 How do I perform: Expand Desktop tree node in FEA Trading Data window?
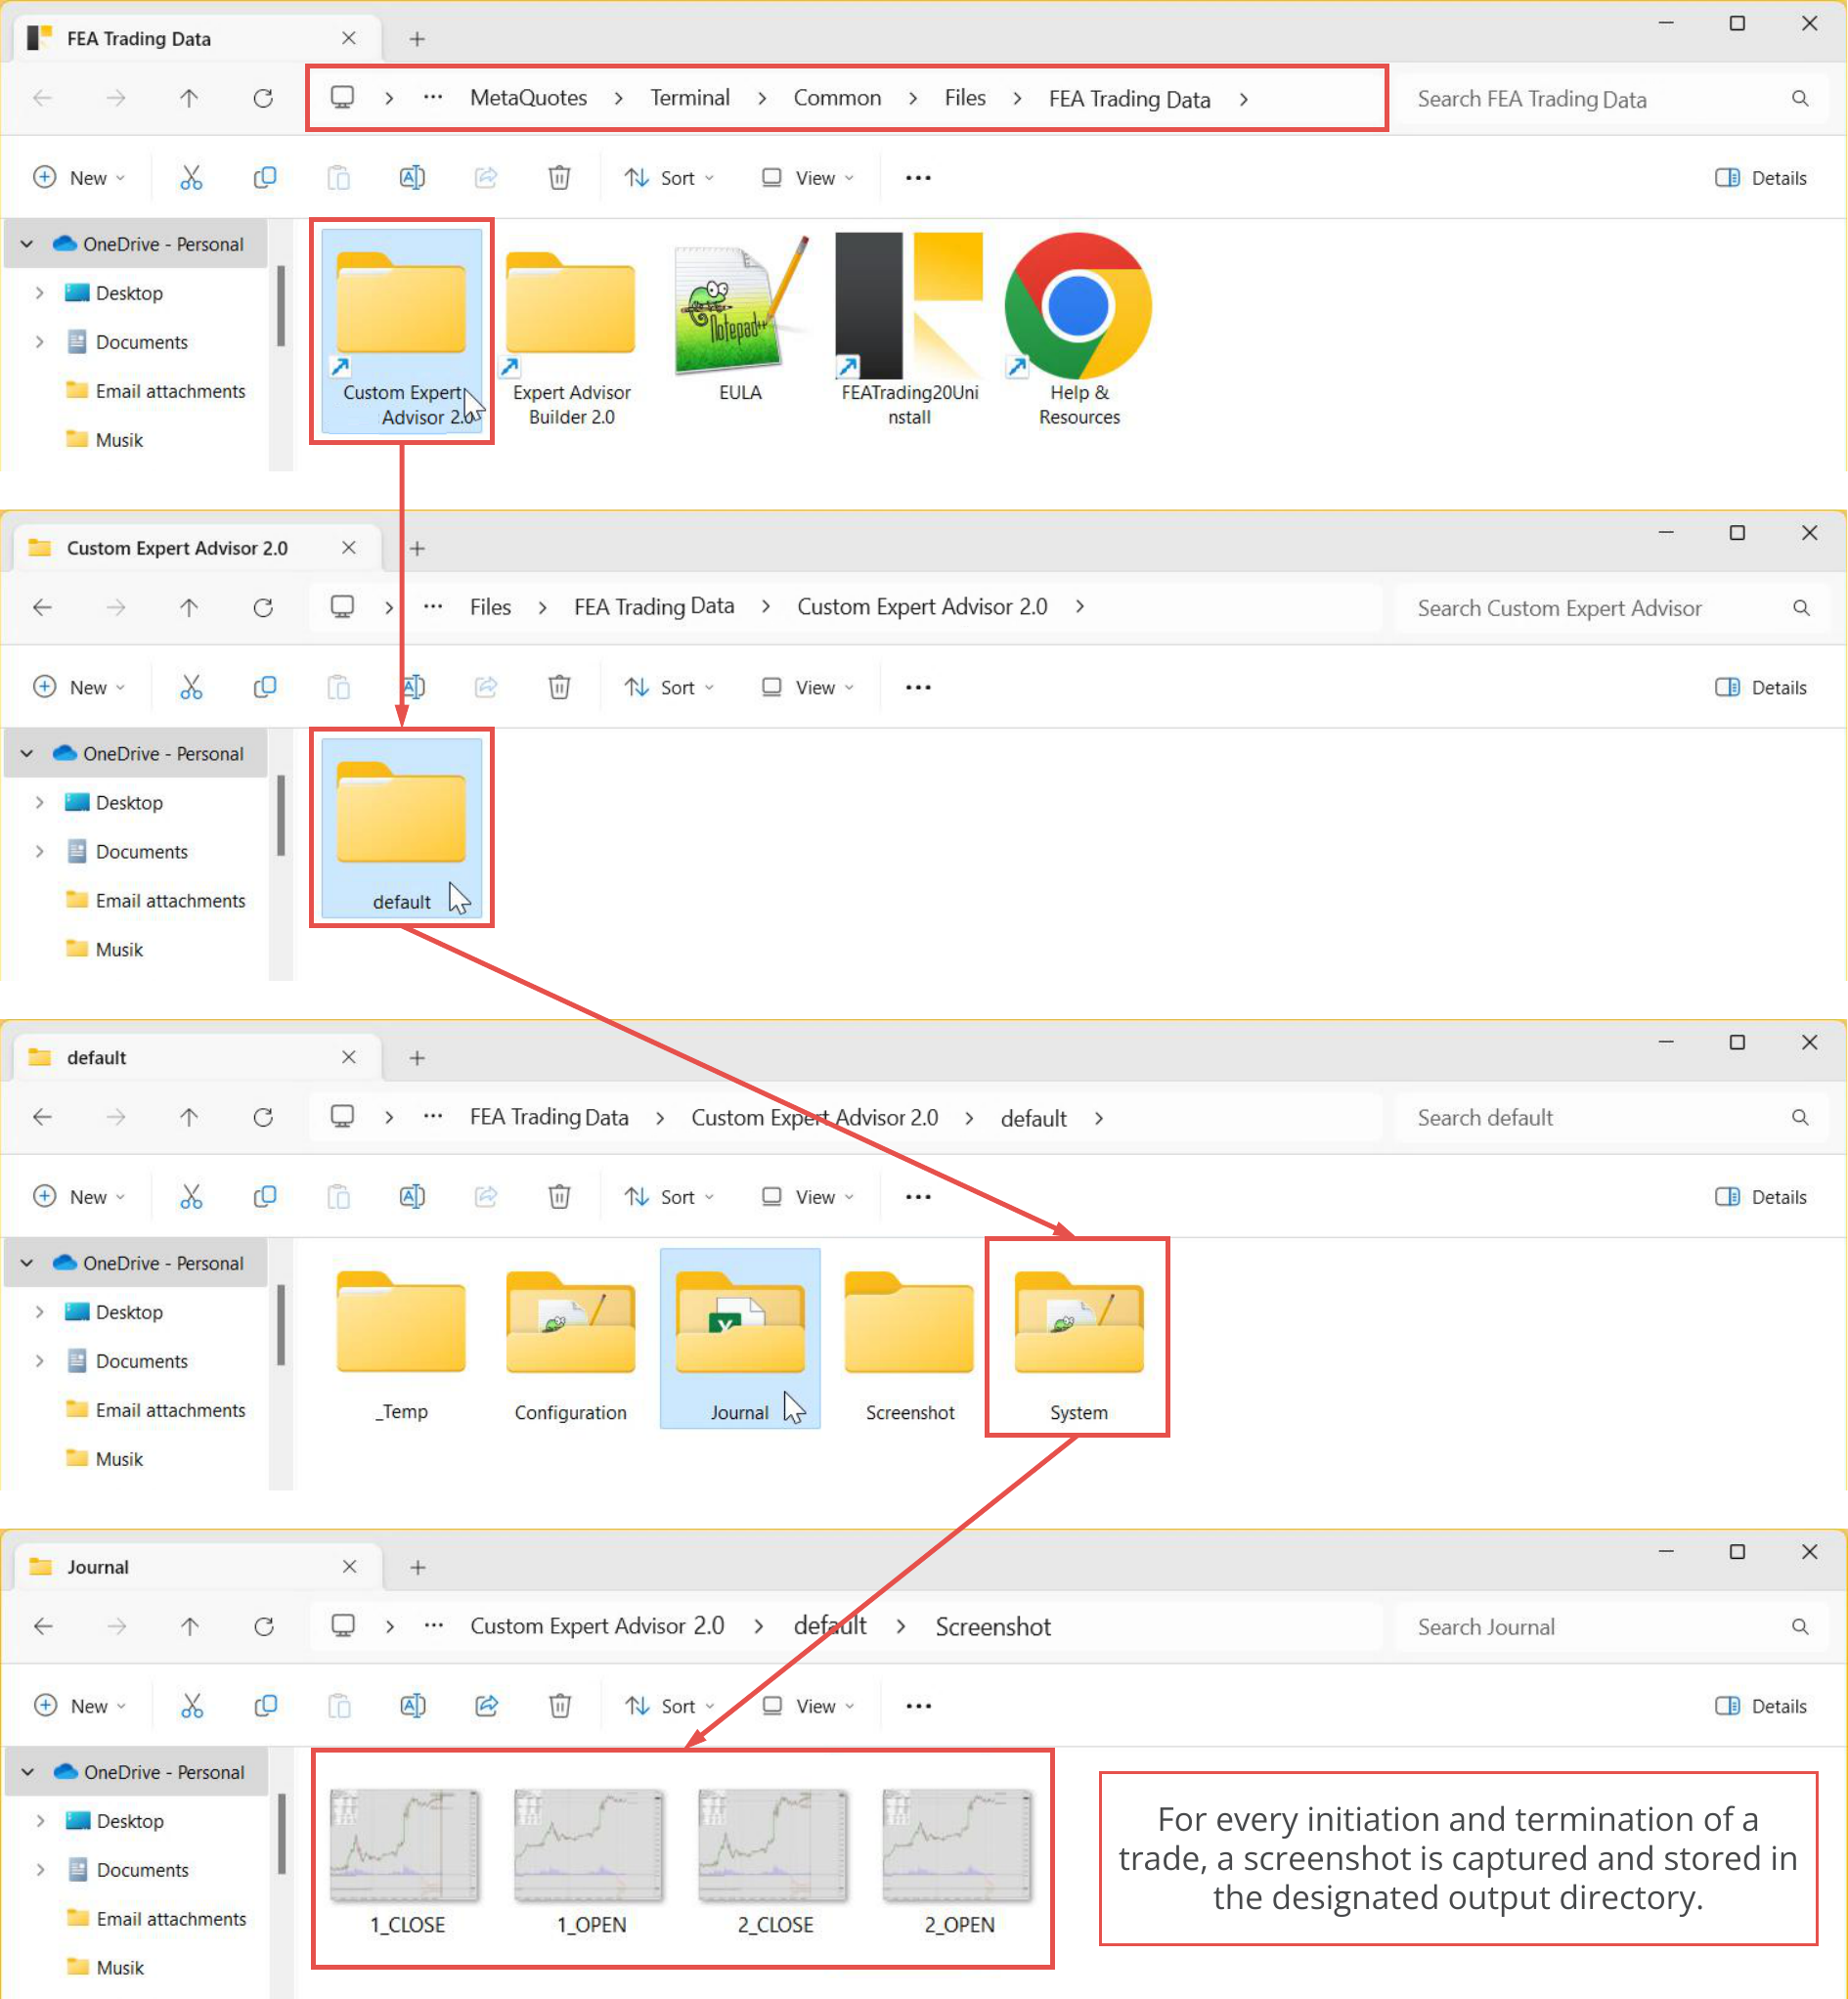pos(39,293)
